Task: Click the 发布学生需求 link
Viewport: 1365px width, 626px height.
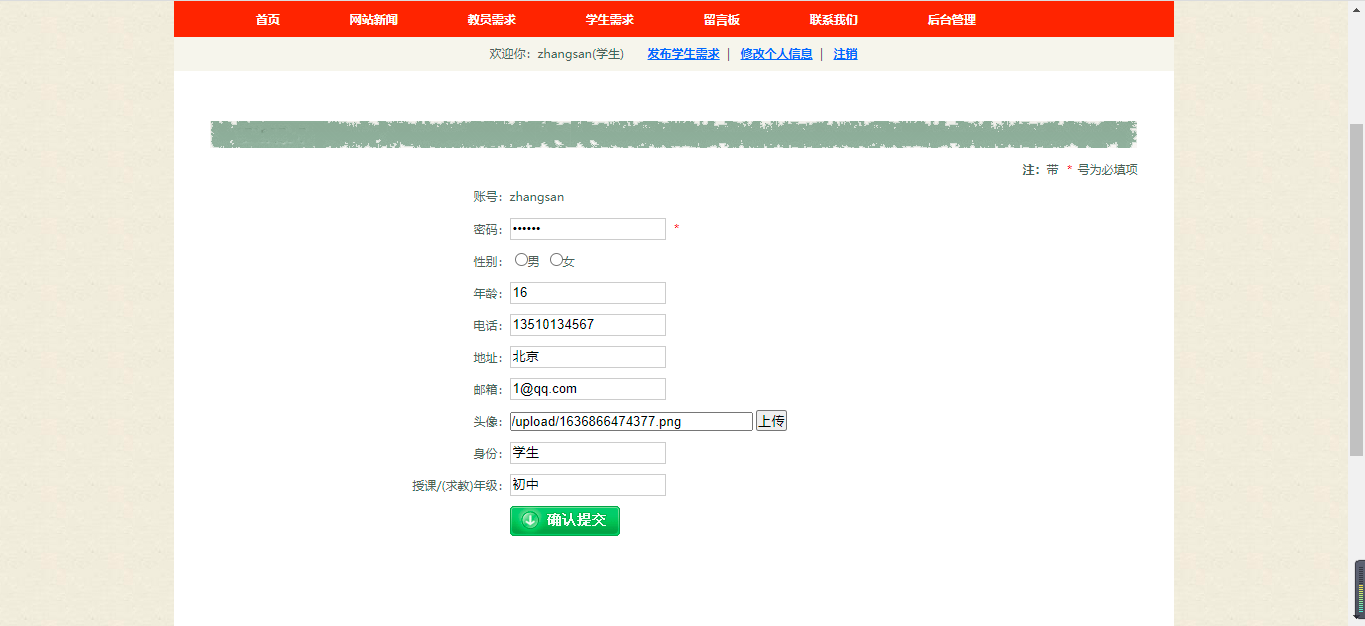Action: click(683, 54)
